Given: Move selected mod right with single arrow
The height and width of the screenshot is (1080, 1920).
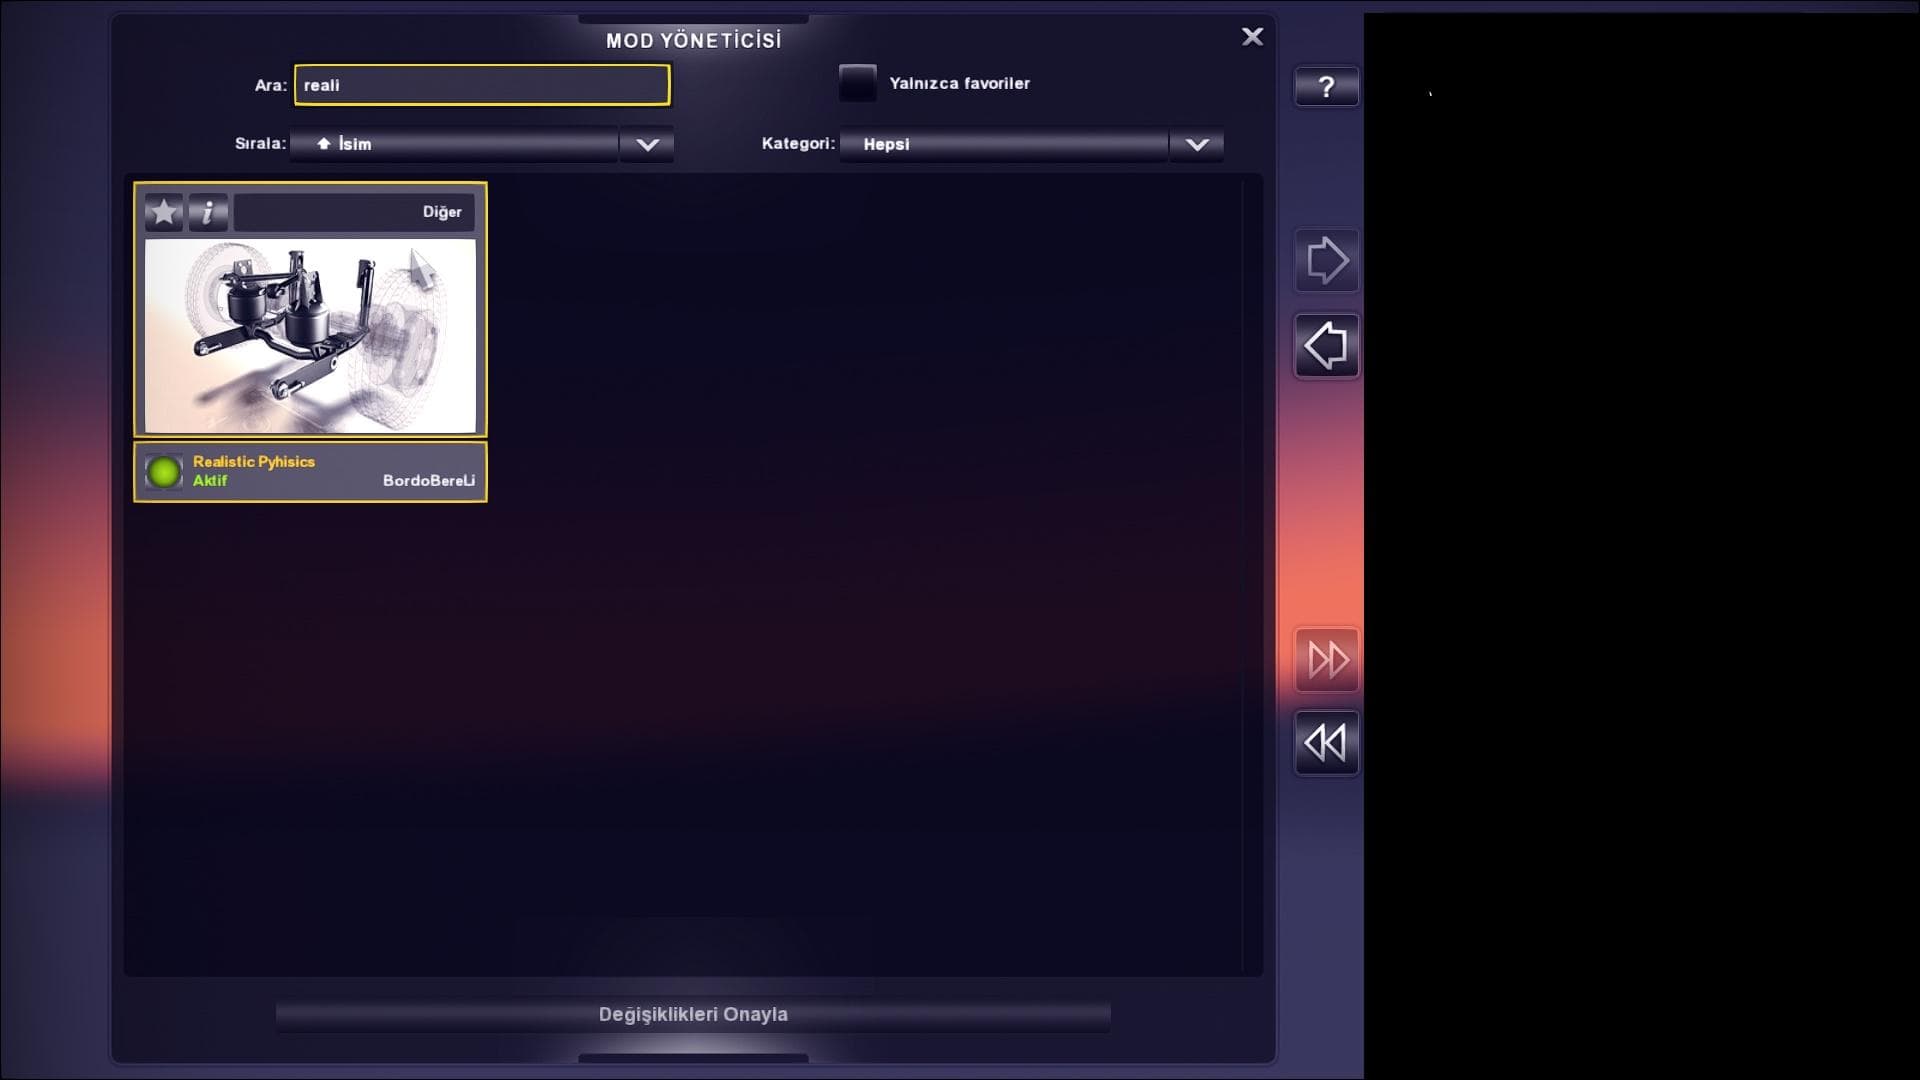Looking at the screenshot, I should (1327, 261).
